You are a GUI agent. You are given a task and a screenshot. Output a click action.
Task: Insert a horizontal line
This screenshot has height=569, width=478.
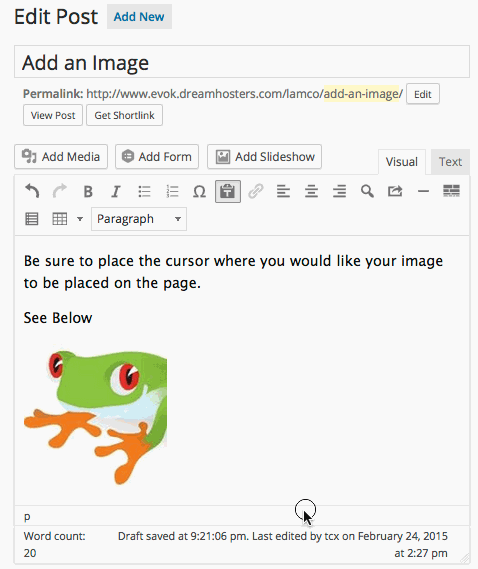point(423,191)
